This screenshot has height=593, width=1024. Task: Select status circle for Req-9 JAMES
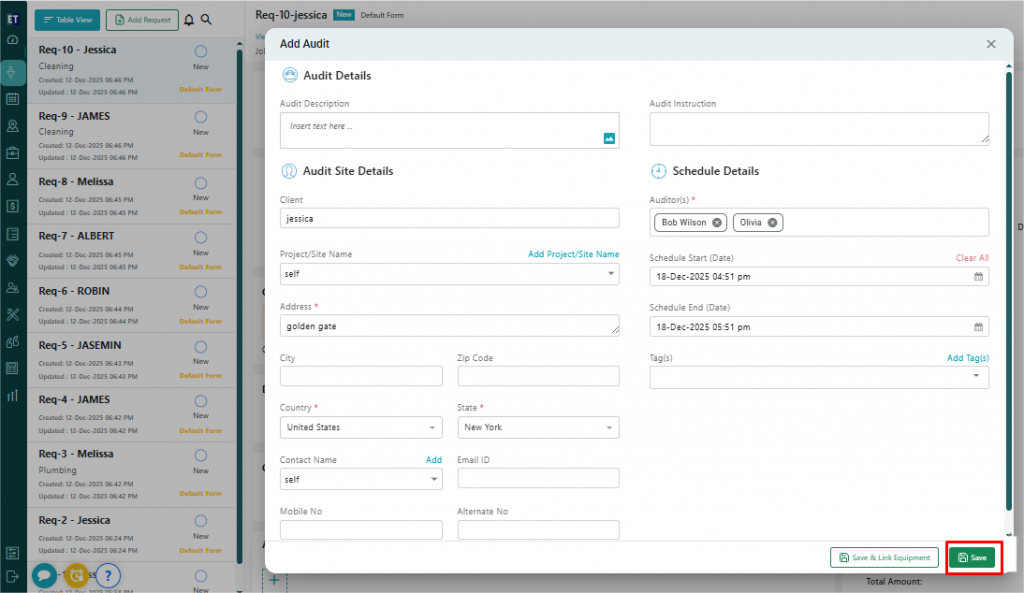(x=200, y=117)
